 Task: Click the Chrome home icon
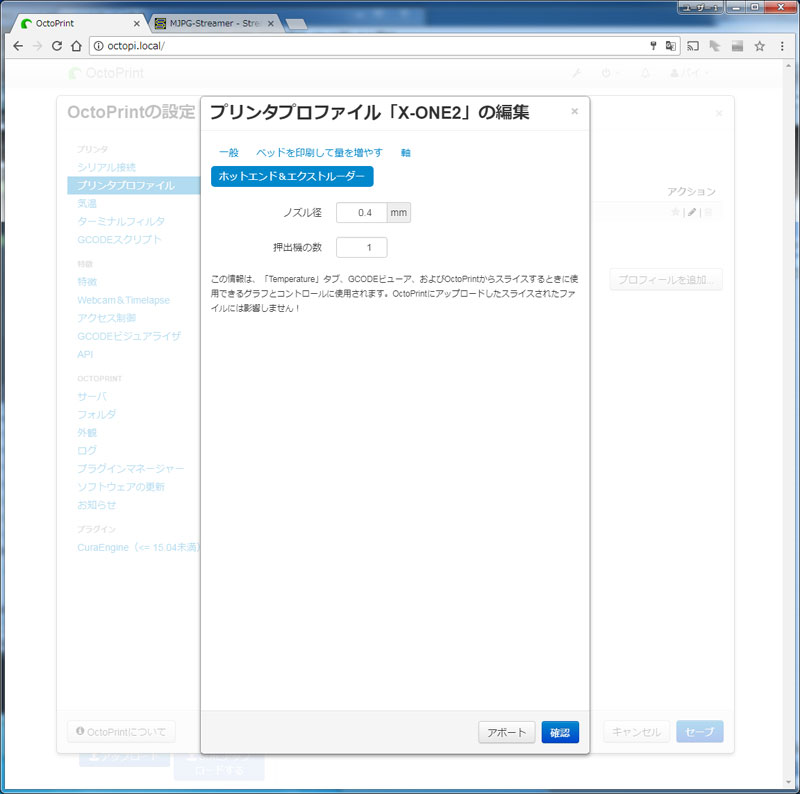[76, 46]
